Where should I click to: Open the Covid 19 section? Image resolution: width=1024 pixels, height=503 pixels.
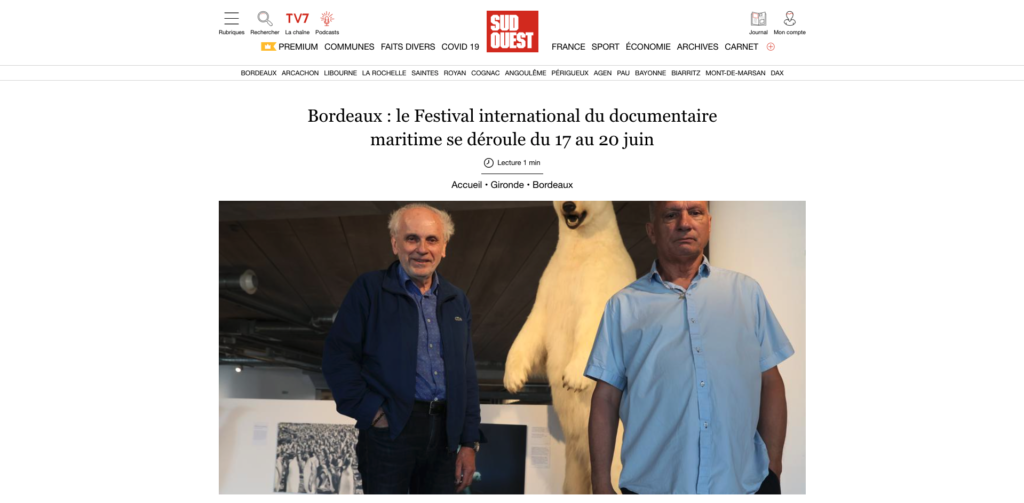coord(460,46)
